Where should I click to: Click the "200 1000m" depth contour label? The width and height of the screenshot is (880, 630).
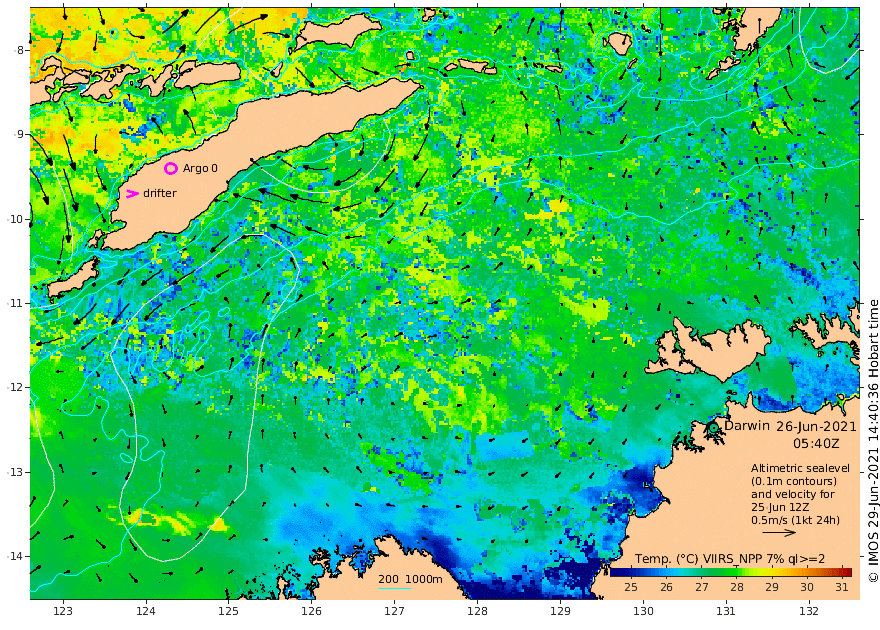point(410,579)
